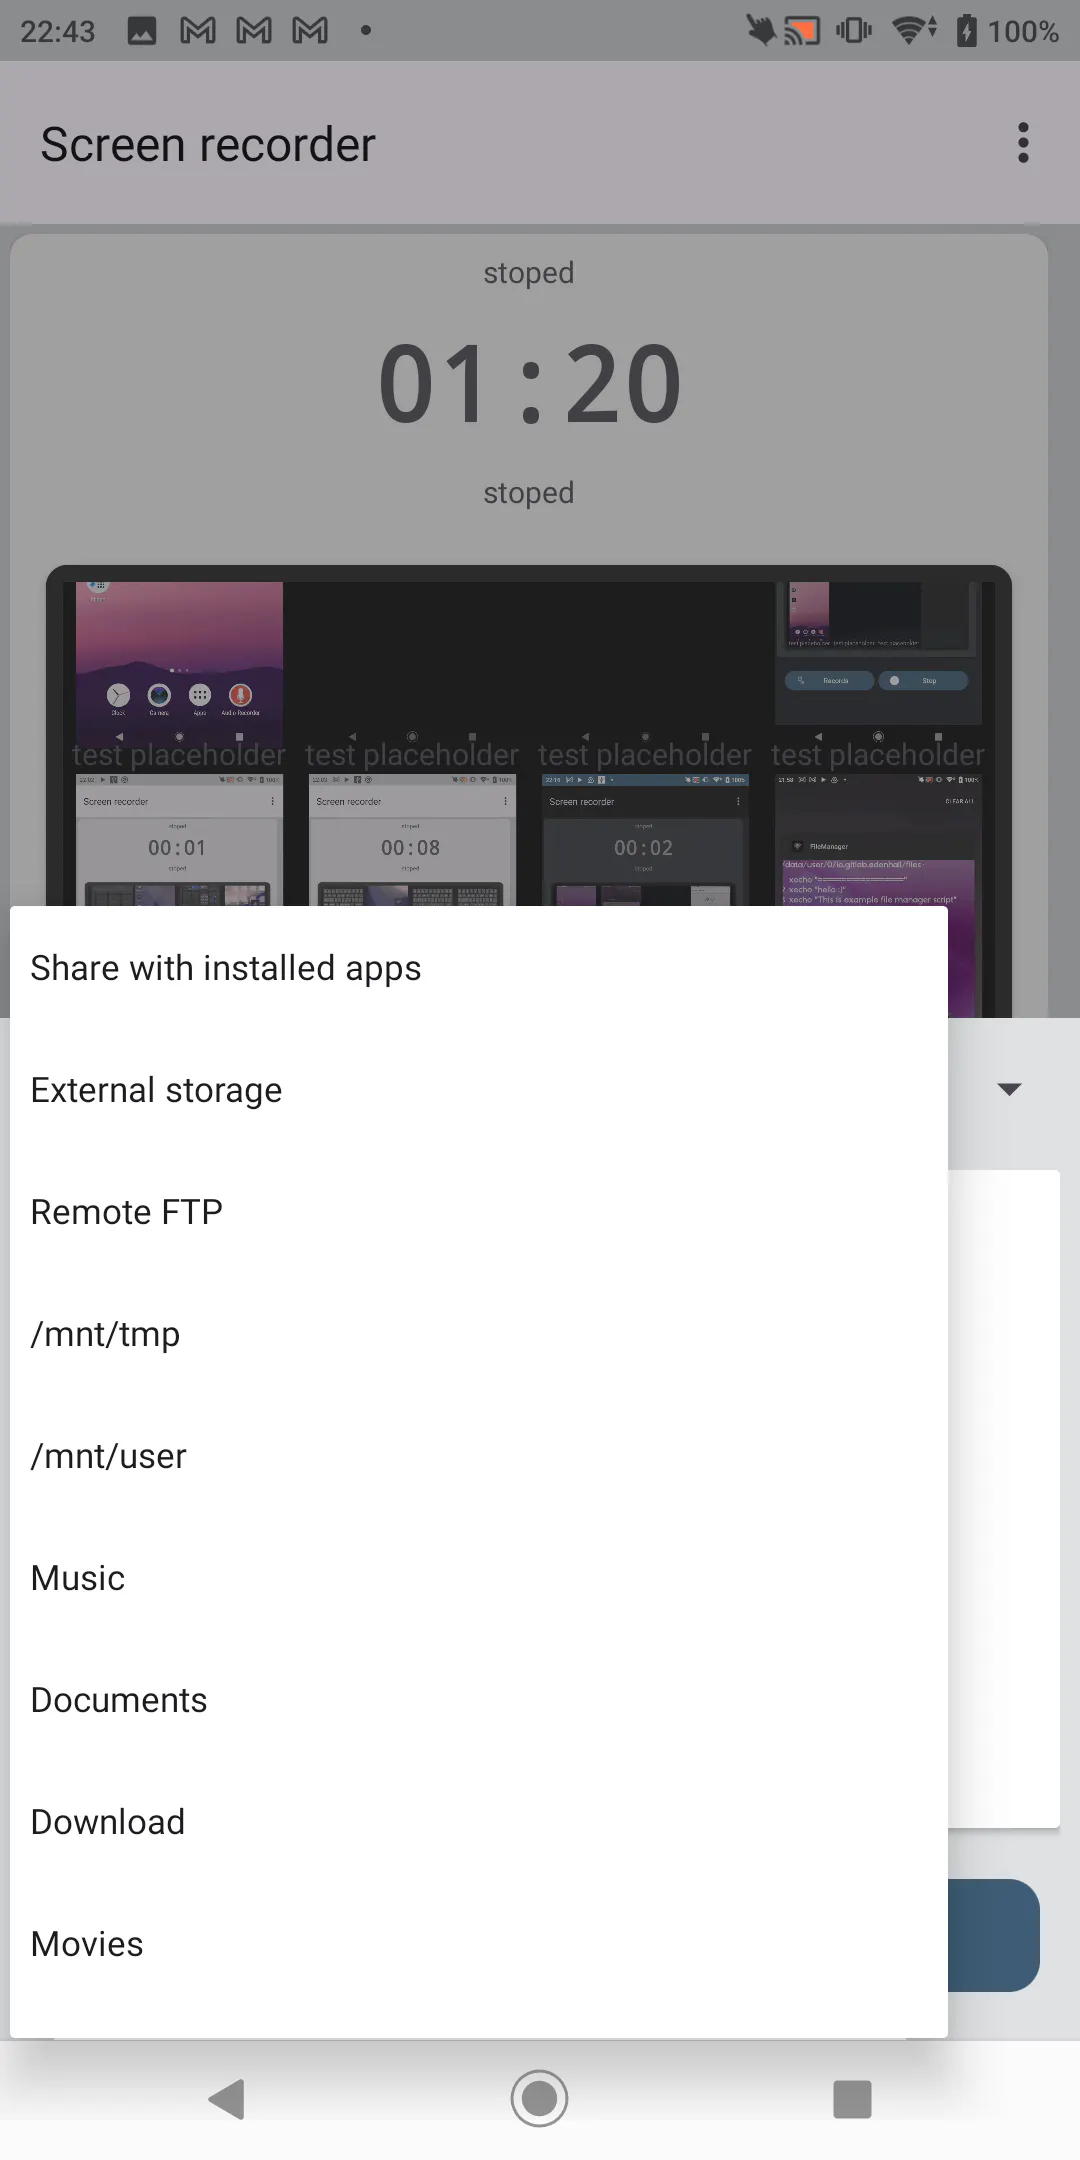Open the 00:01 recording thumbnail
Image resolution: width=1080 pixels, height=2160 pixels.
coord(179,840)
